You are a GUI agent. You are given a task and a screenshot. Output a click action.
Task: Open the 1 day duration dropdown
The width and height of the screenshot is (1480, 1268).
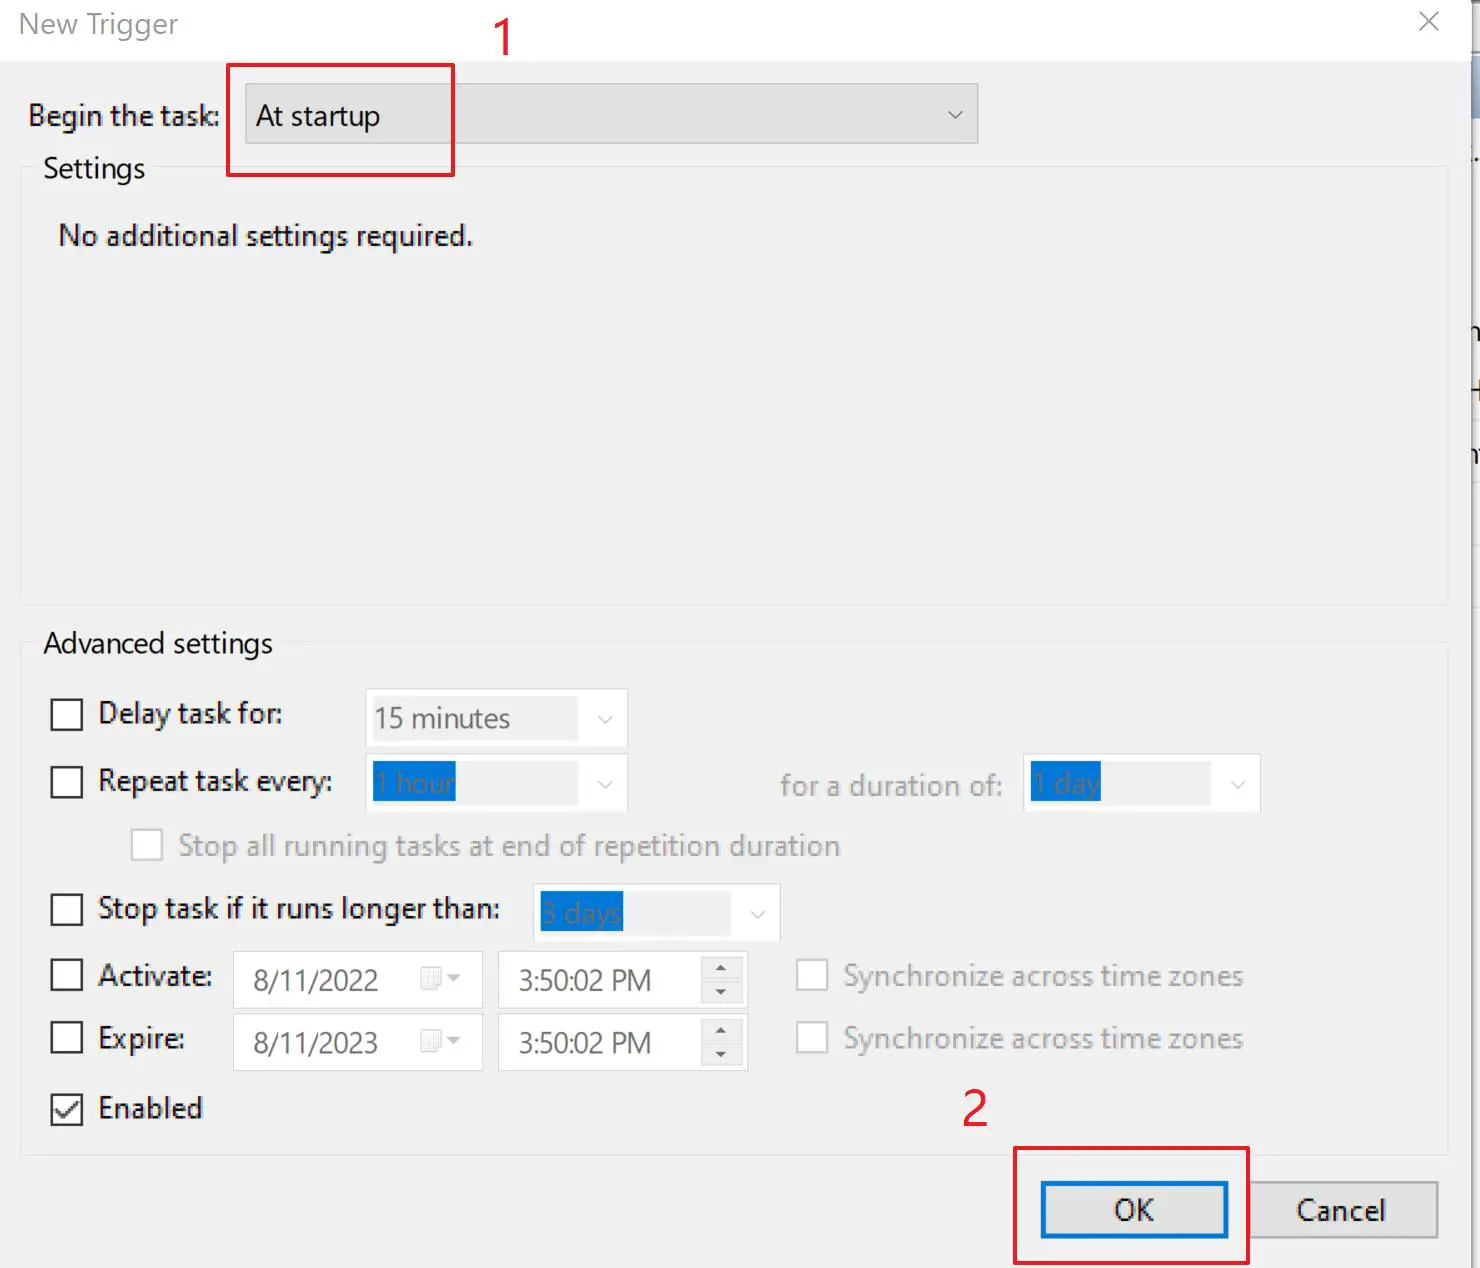(x=1237, y=785)
